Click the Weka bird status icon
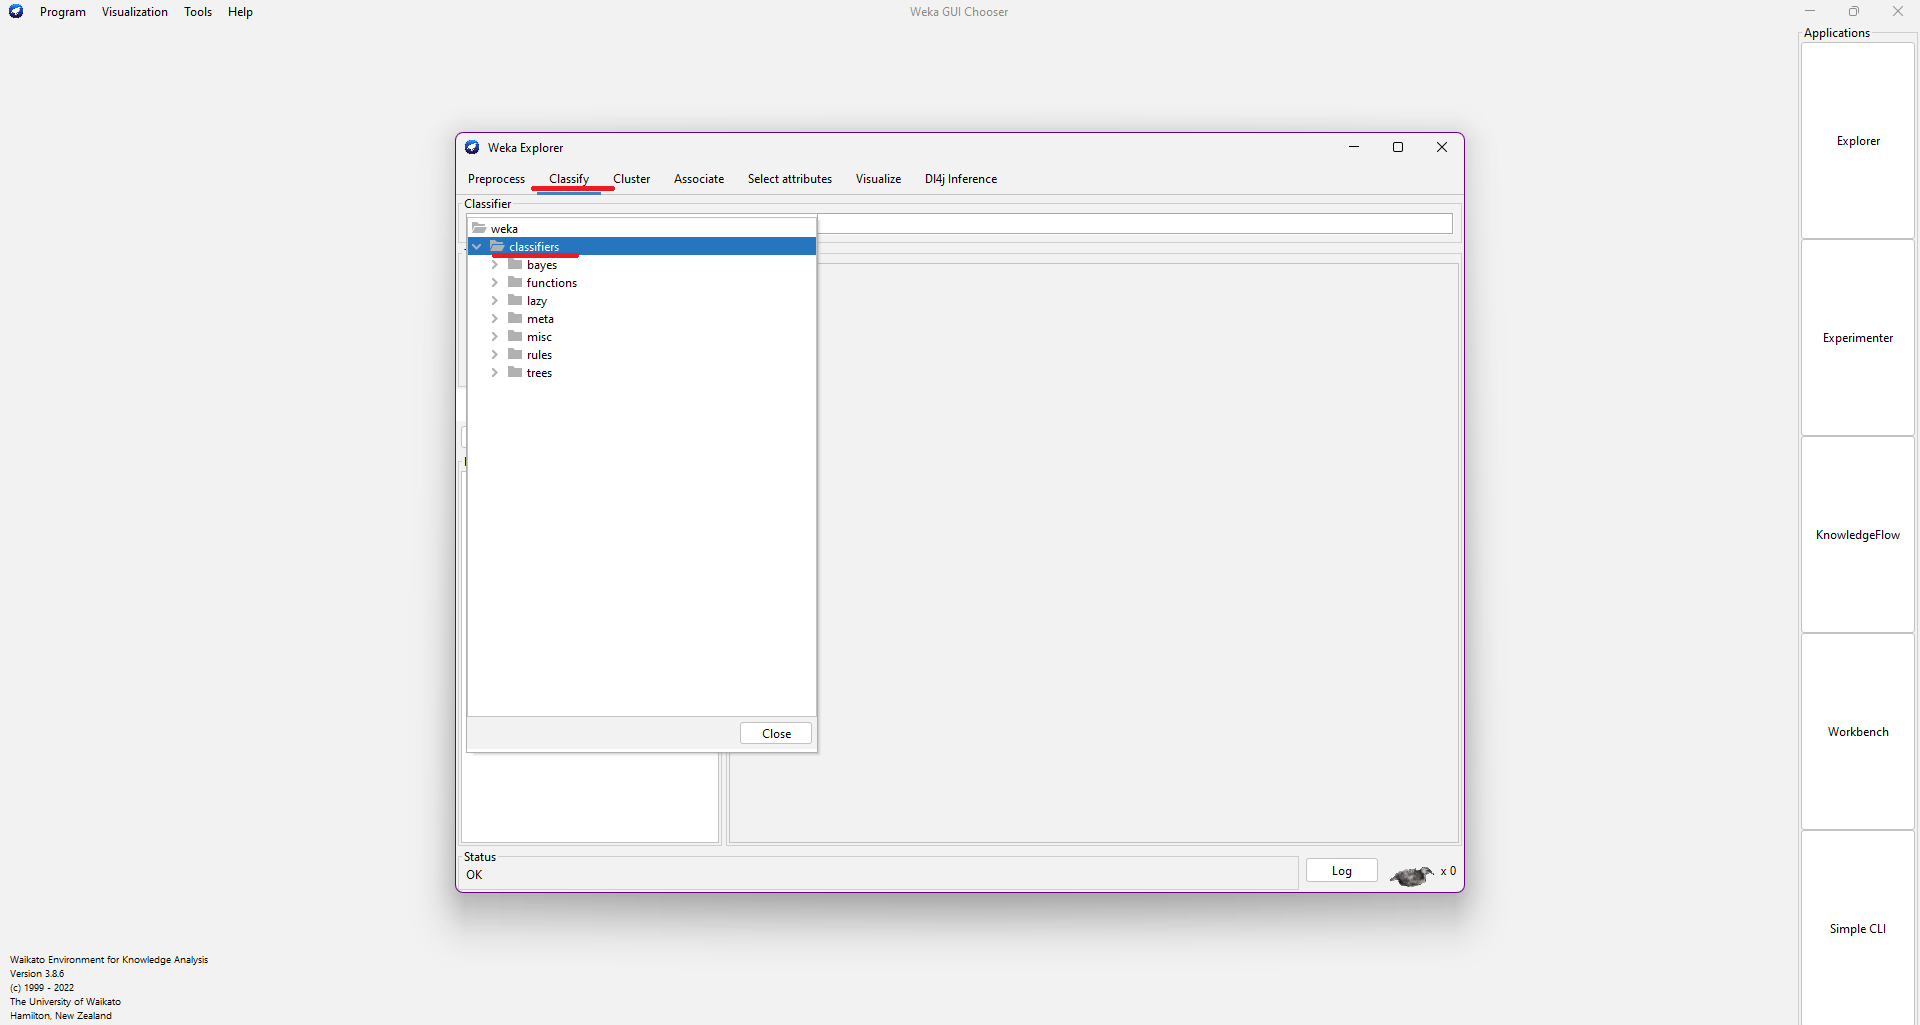Screen dimensions: 1920x1025 point(1411,876)
